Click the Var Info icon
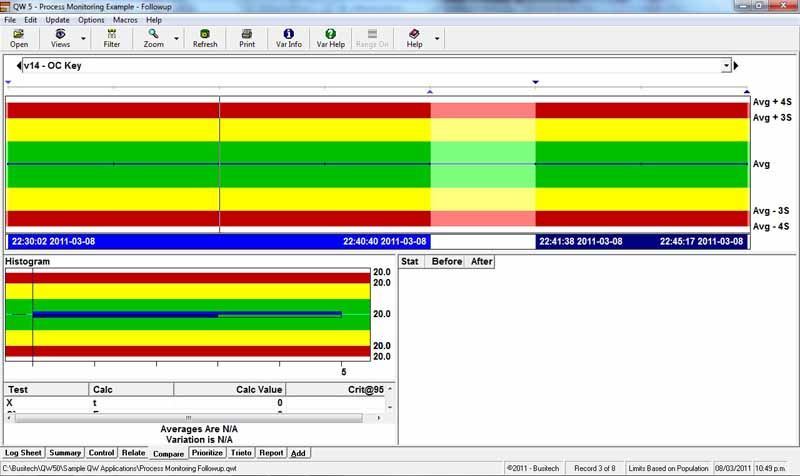The width and height of the screenshot is (800, 476). pyautogui.click(x=289, y=34)
